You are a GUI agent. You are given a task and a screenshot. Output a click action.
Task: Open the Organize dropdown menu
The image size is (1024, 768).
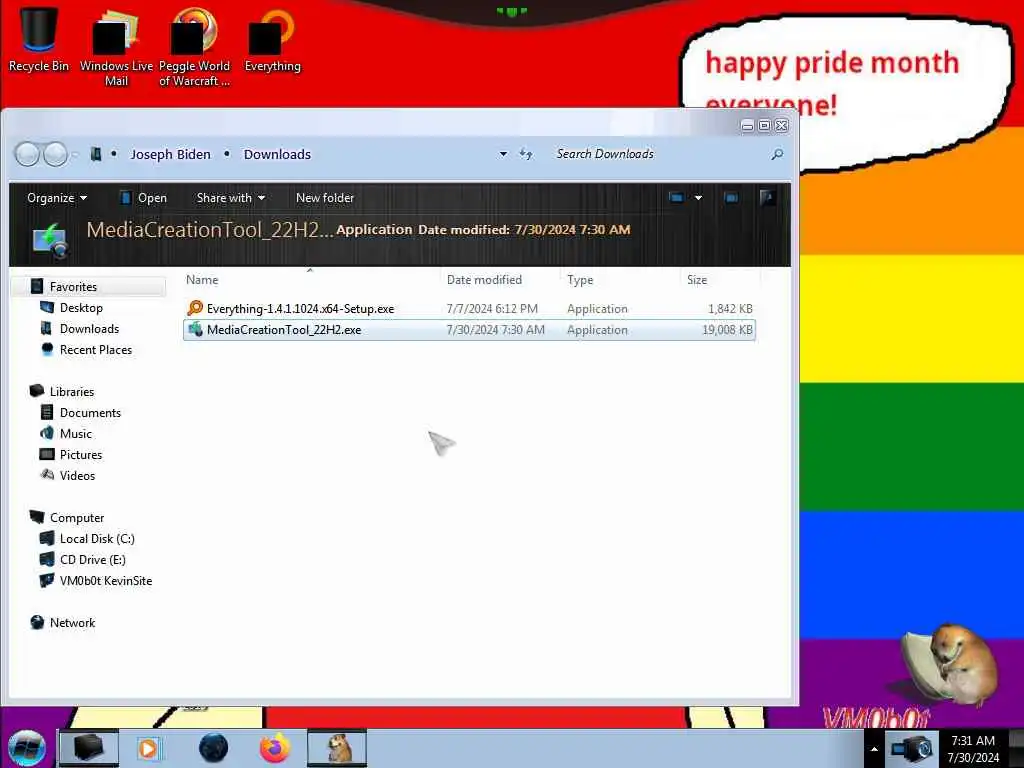(57, 197)
